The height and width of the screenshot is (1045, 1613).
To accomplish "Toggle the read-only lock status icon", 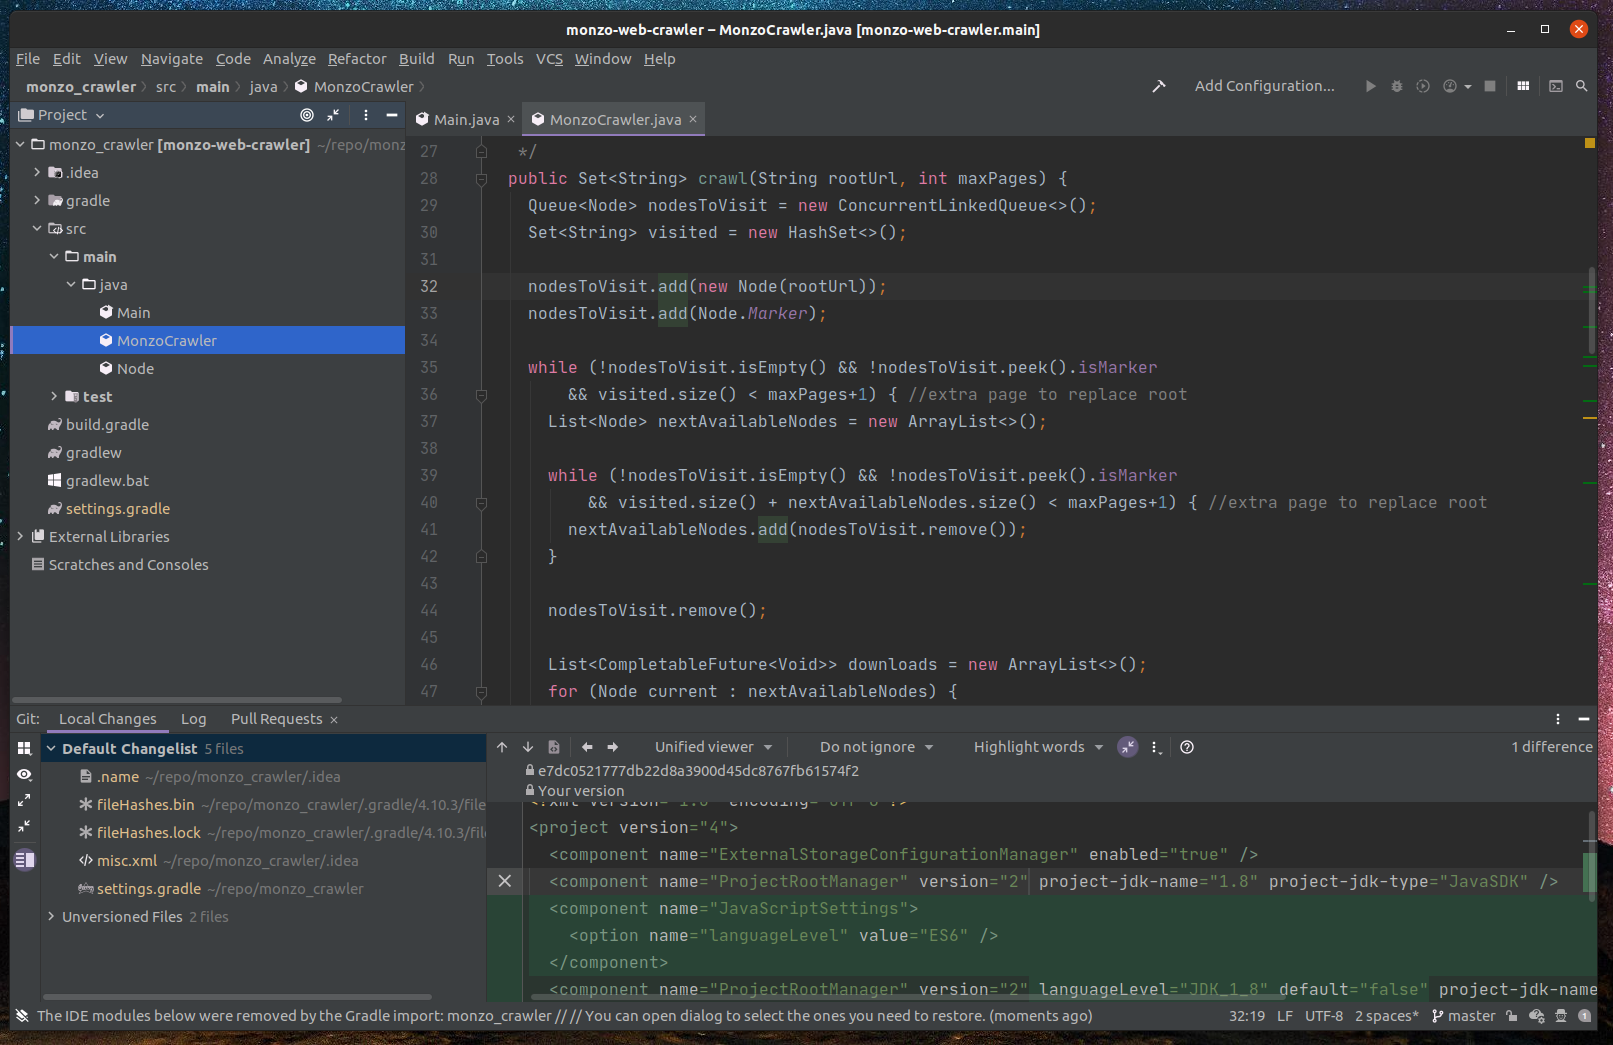I will [x=1512, y=1016].
